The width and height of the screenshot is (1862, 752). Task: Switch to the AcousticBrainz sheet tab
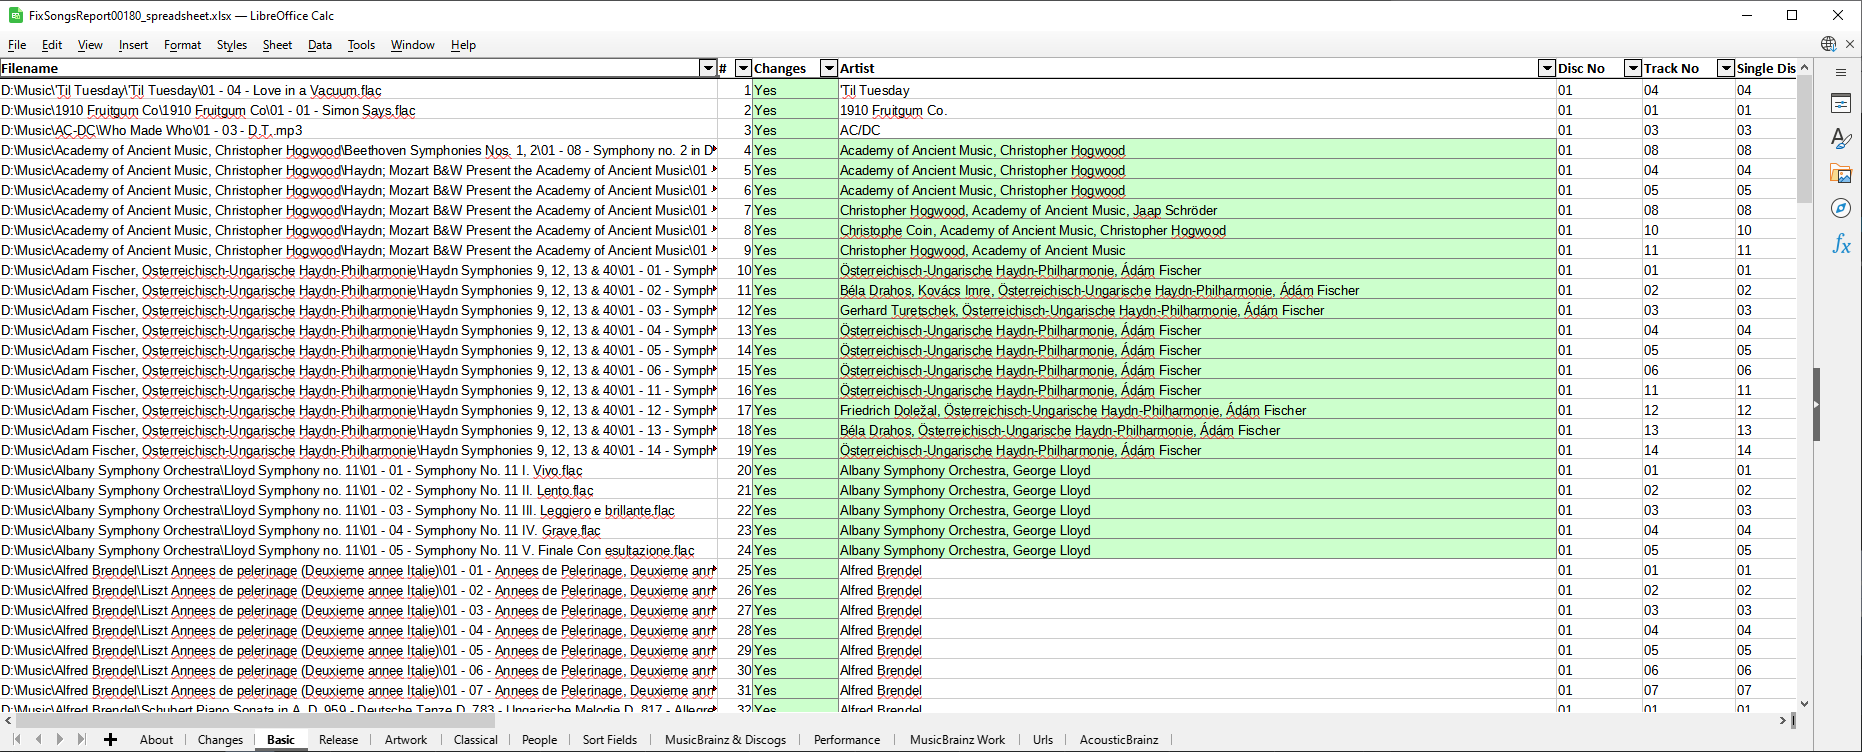coord(1119,740)
